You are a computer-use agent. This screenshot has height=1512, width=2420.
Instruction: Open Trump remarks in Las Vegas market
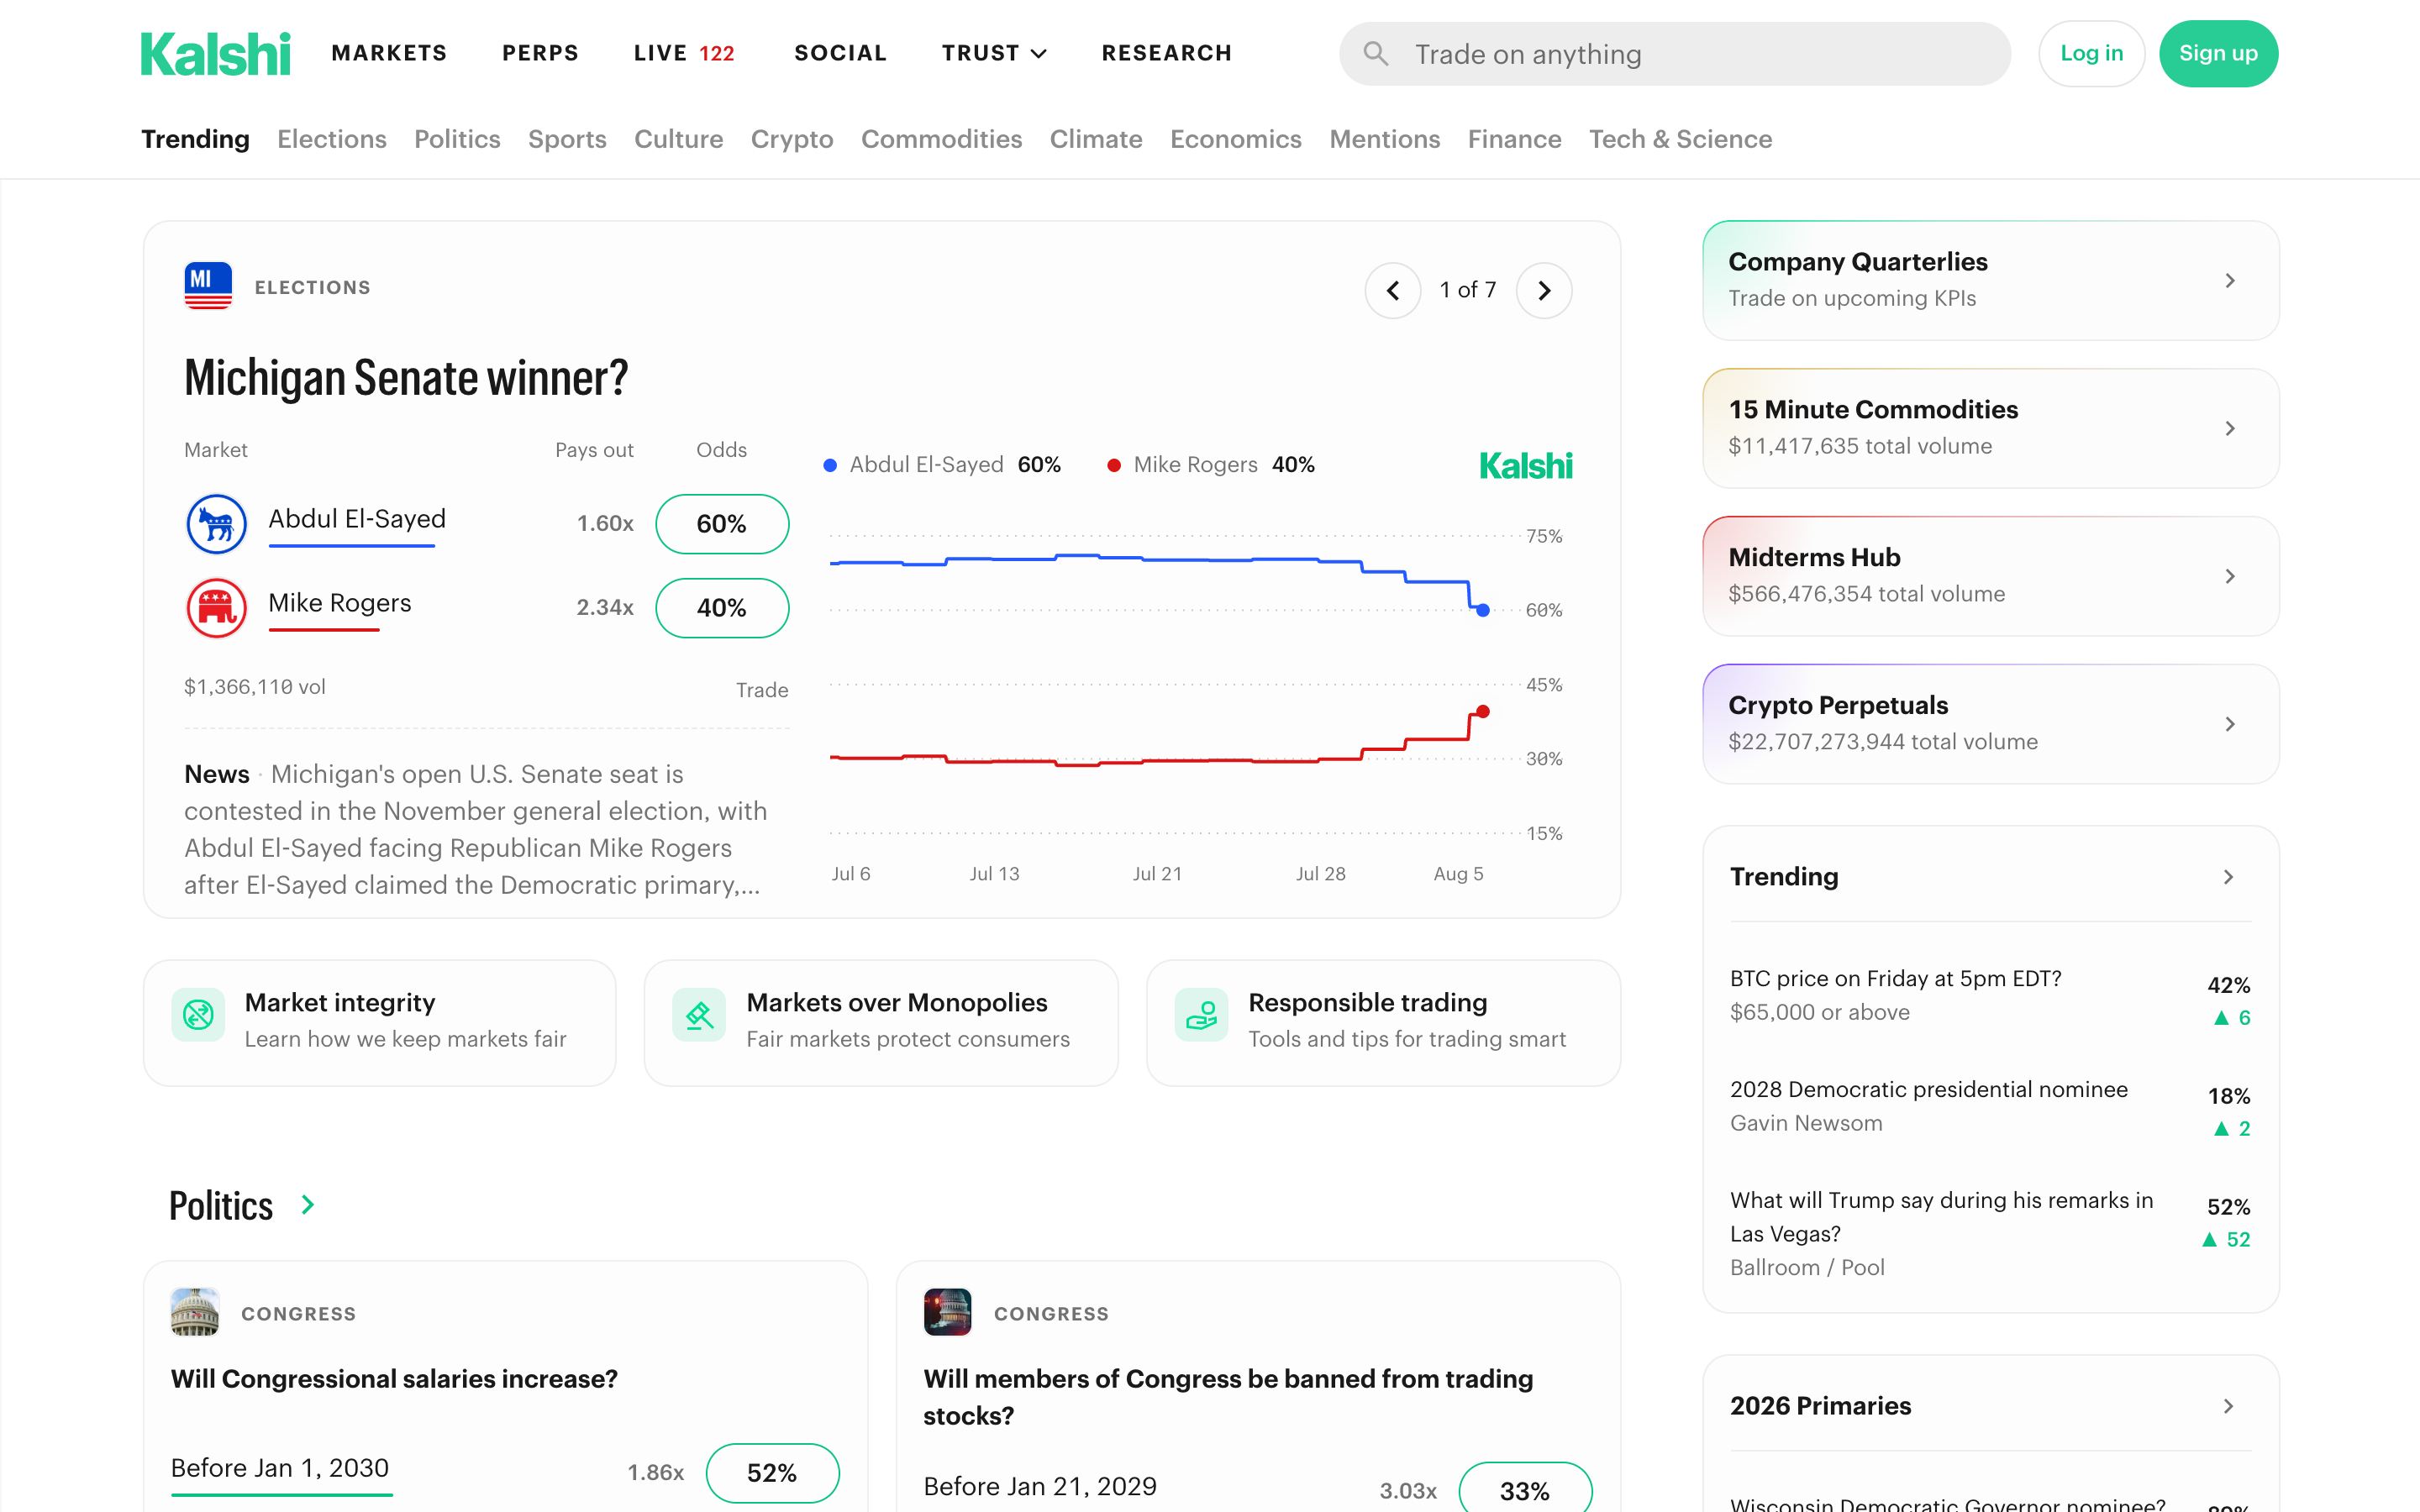pyautogui.click(x=1990, y=1234)
